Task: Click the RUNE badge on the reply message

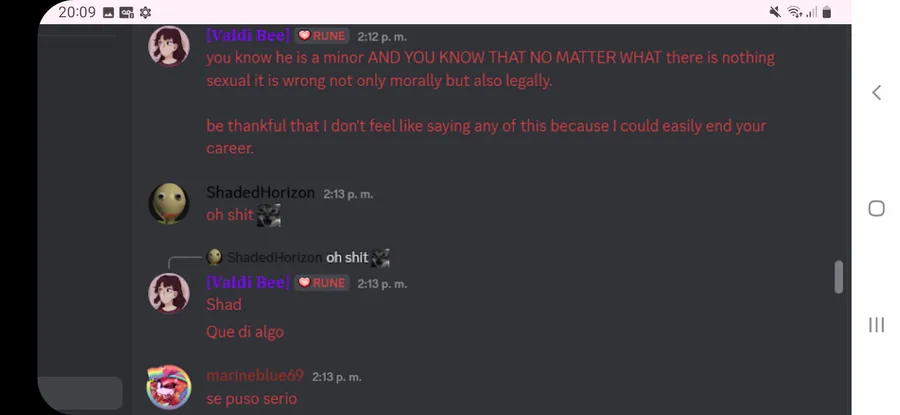Action: pos(321,283)
